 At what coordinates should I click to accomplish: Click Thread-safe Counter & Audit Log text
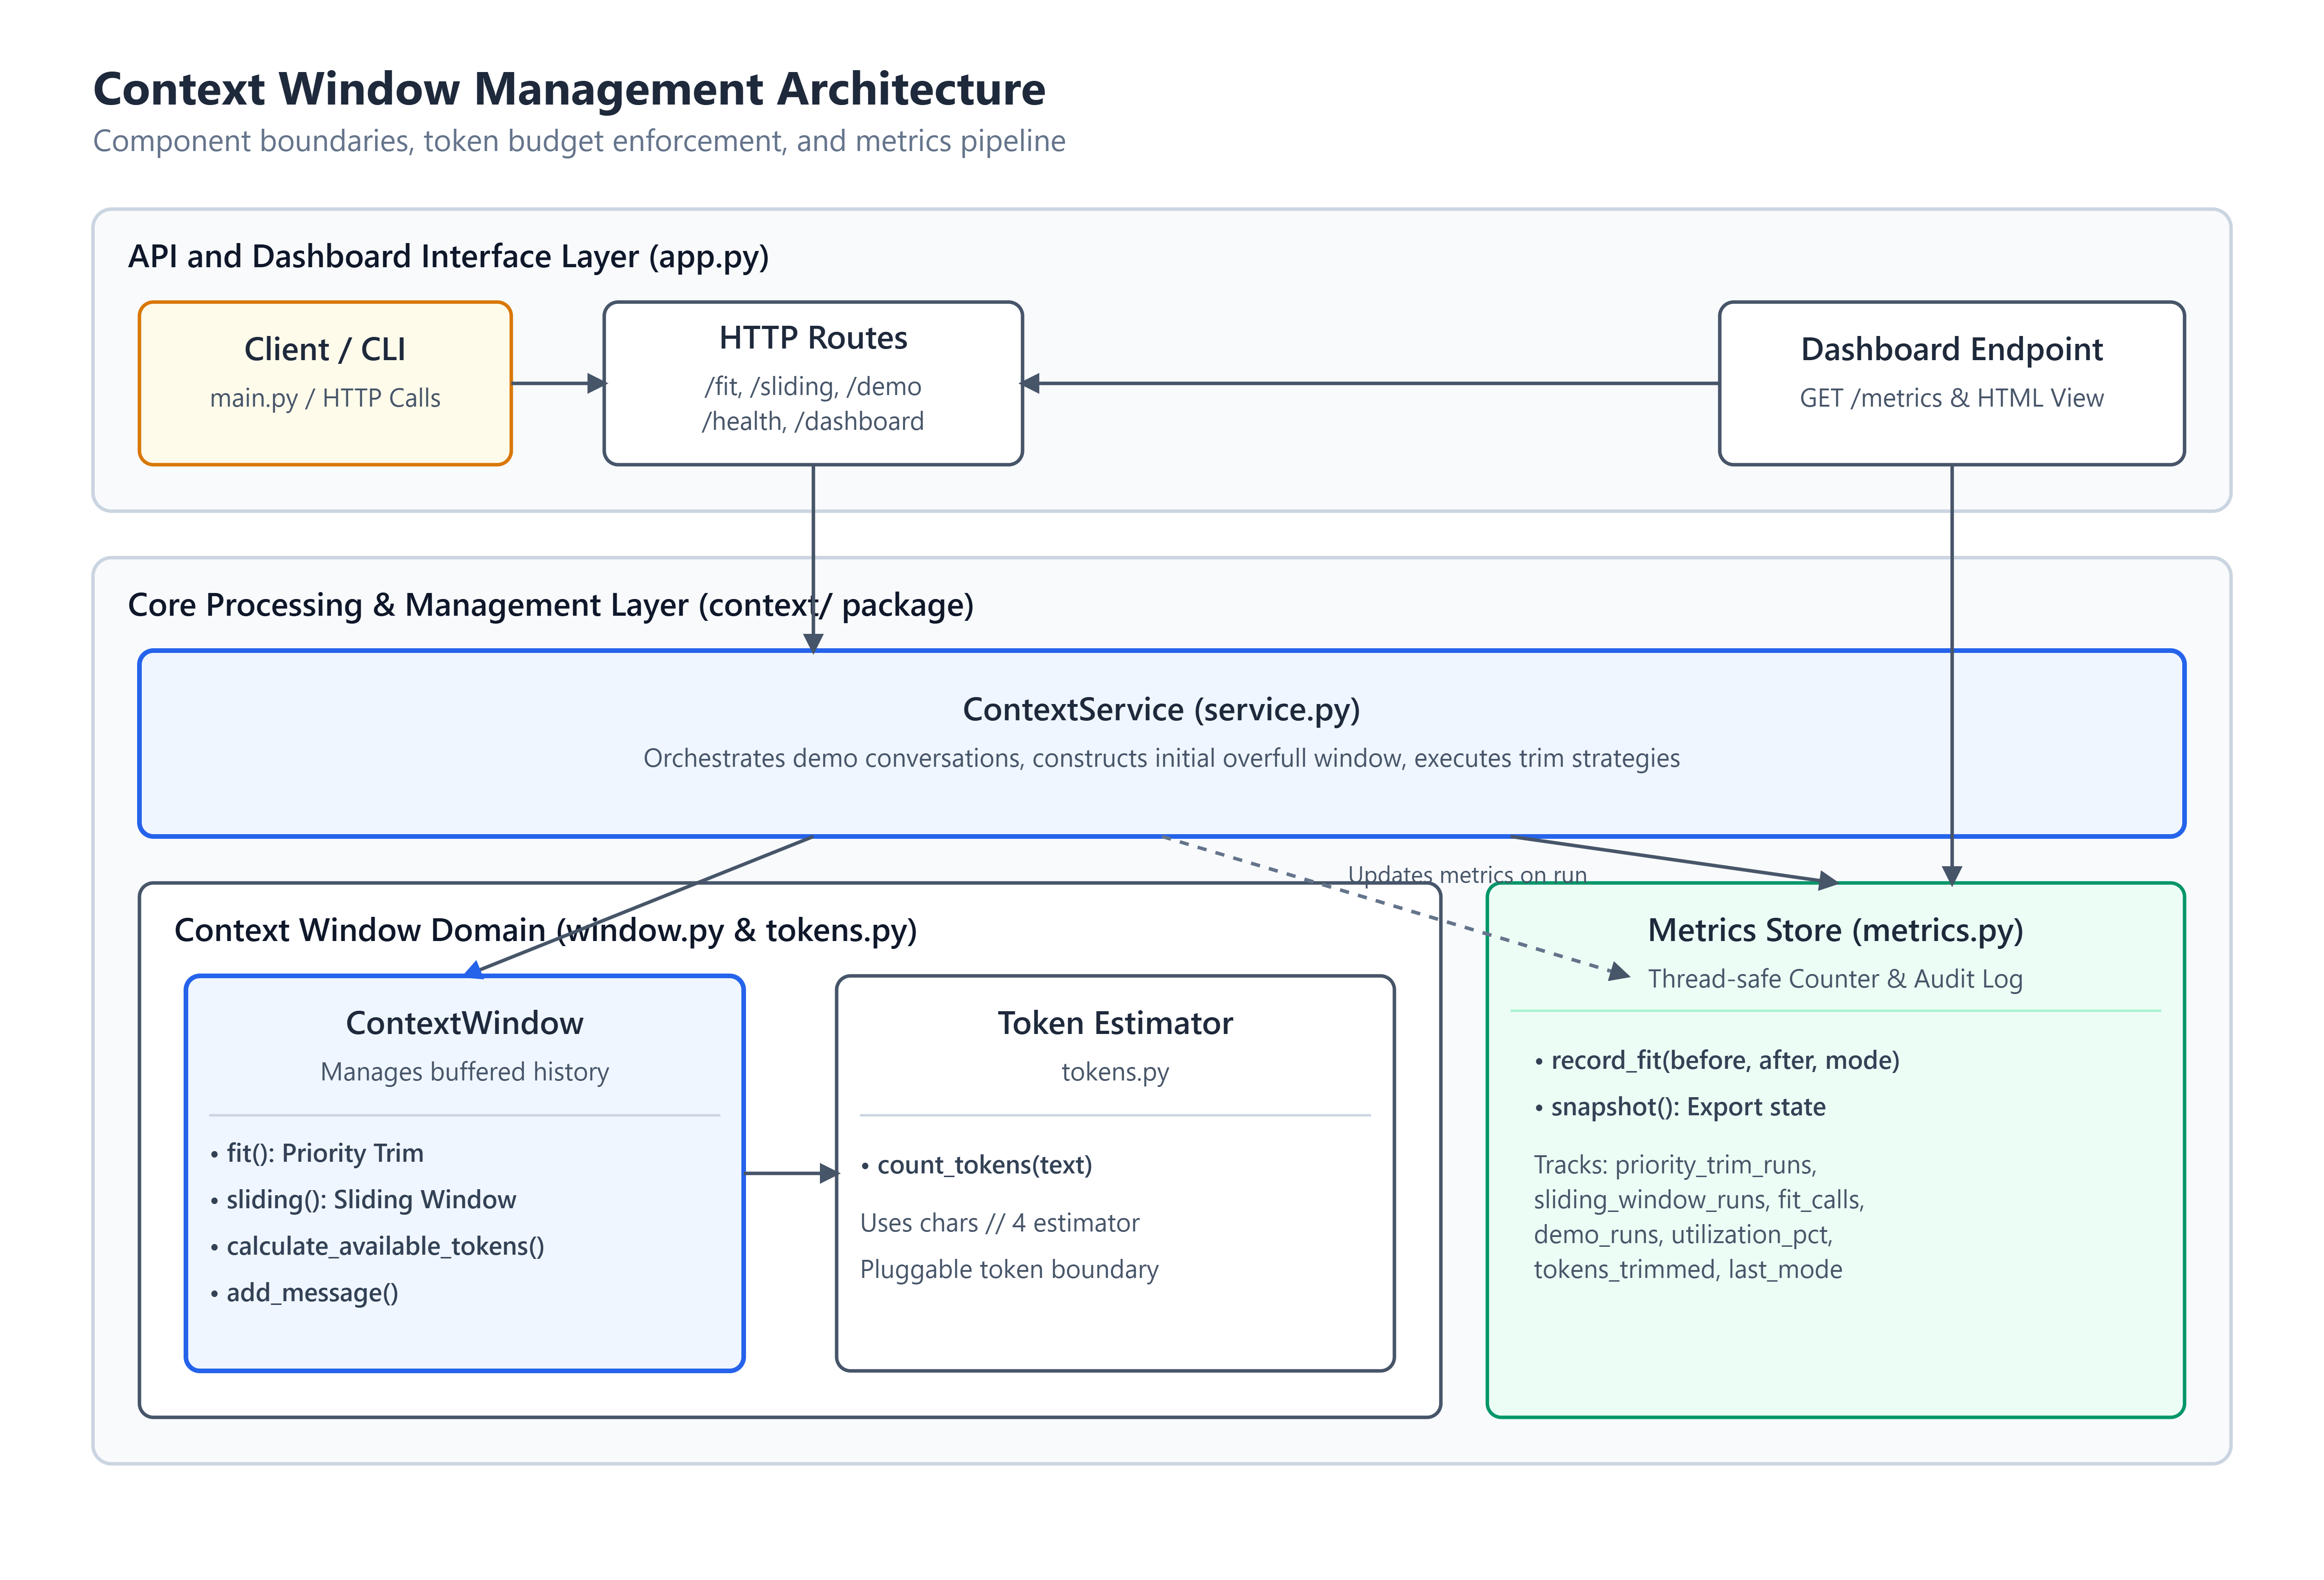[x=1835, y=979]
